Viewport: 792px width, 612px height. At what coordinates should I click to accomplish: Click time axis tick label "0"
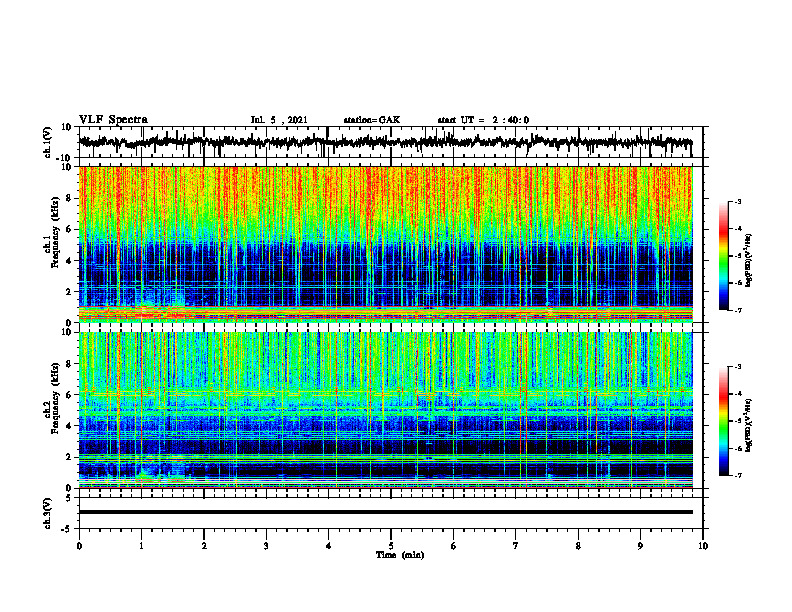click(x=79, y=546)
